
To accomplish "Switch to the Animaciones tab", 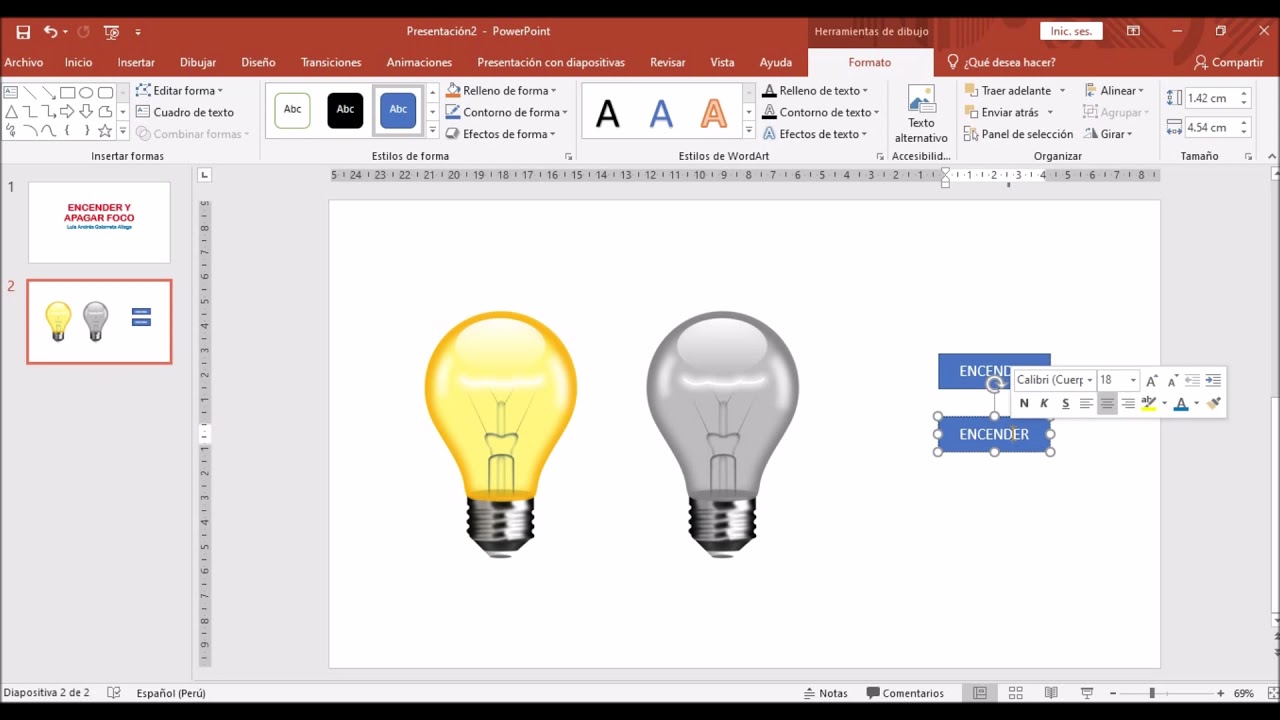I will coord(419,62).
